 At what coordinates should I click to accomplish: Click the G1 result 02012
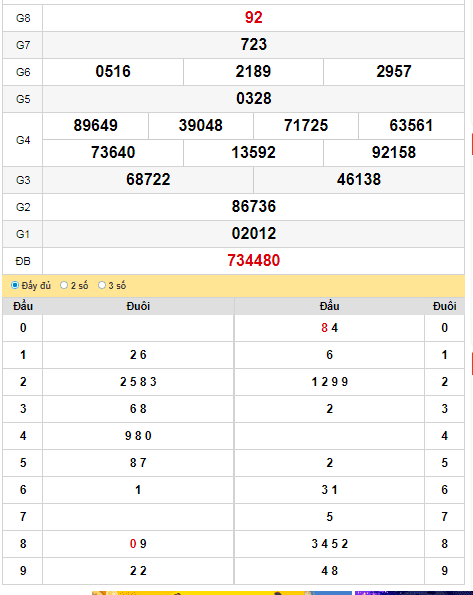click(x=254, y=233)
